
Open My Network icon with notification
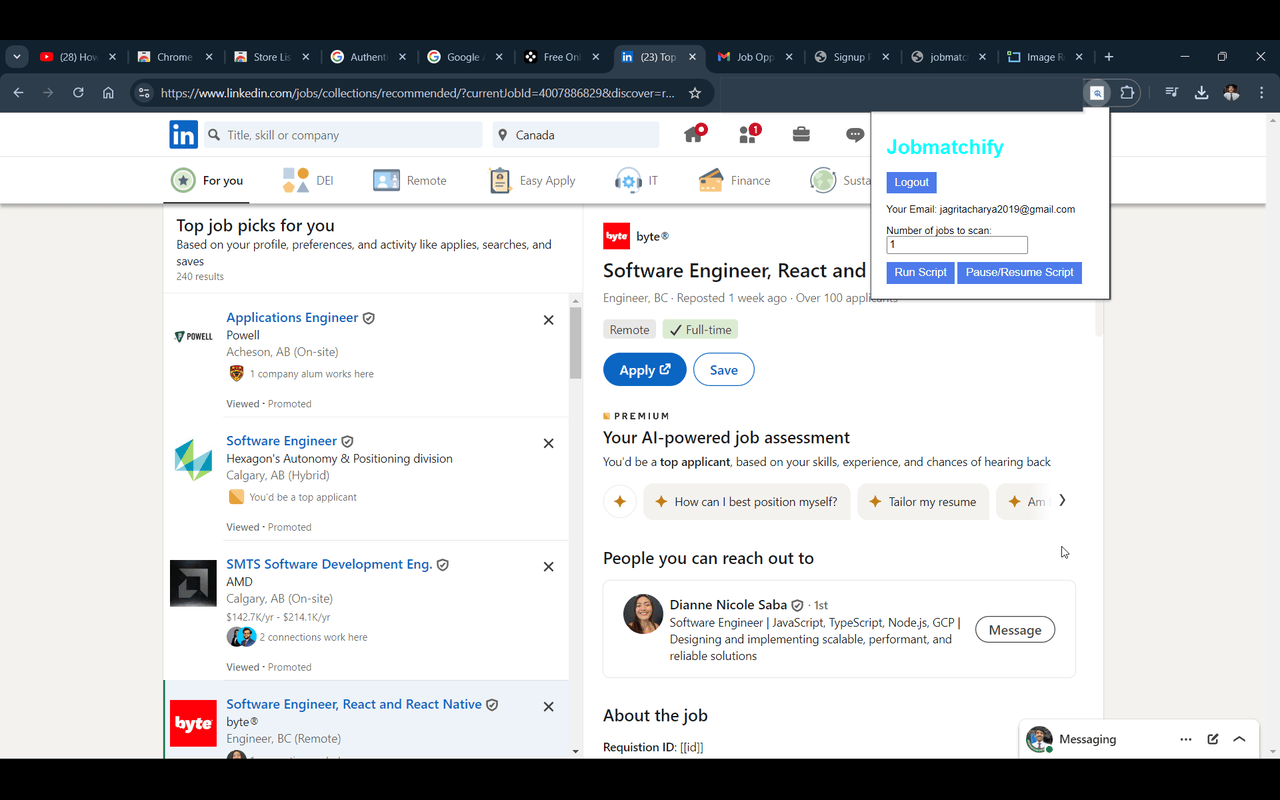pos(749,134)
